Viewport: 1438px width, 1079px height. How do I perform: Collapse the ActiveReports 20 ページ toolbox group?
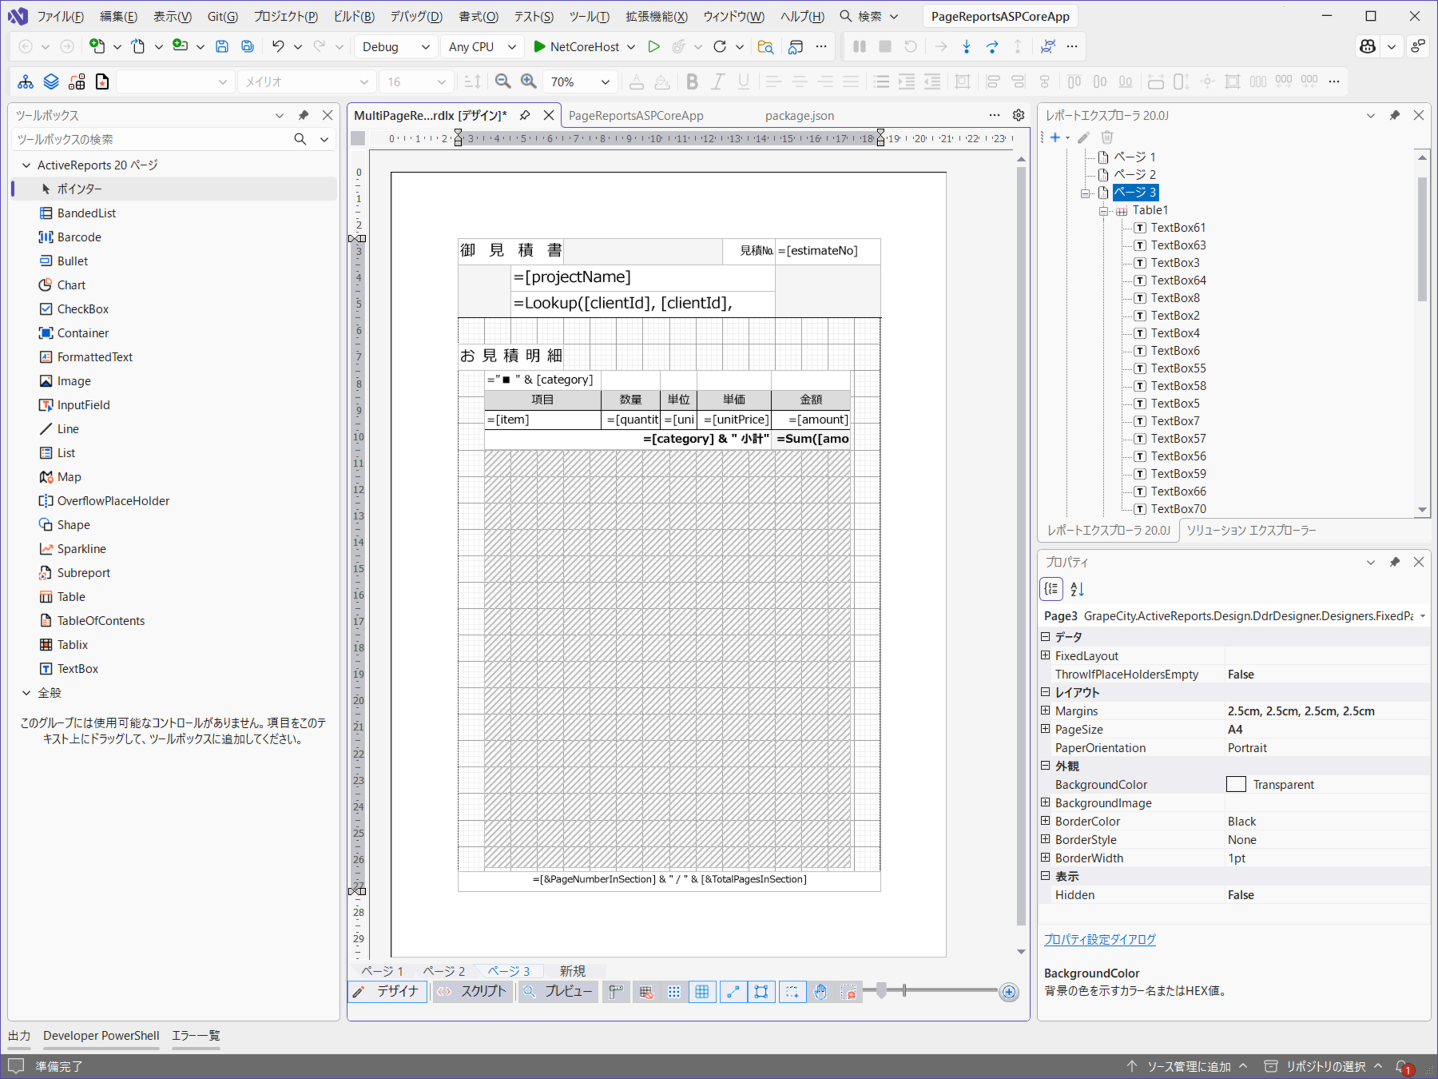pos(26,165)
